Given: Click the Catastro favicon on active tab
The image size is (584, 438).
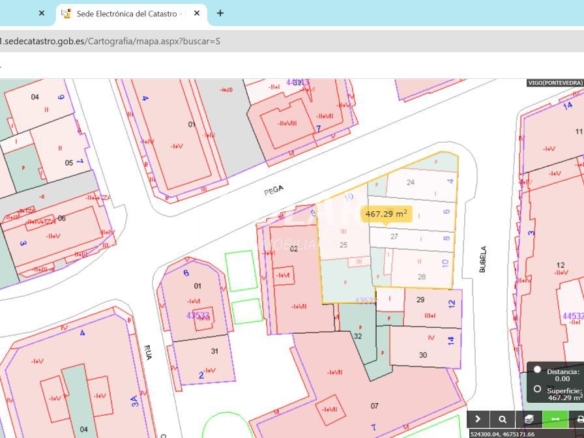Looking at the screenshot, I should point(66,14).
